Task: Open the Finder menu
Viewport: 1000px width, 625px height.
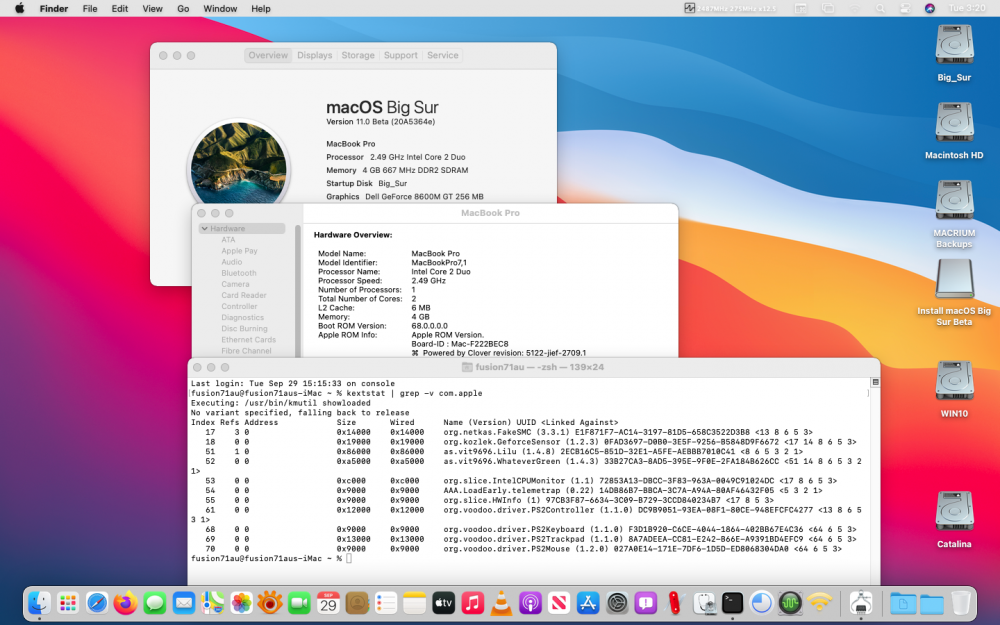Action: [54, 8]
